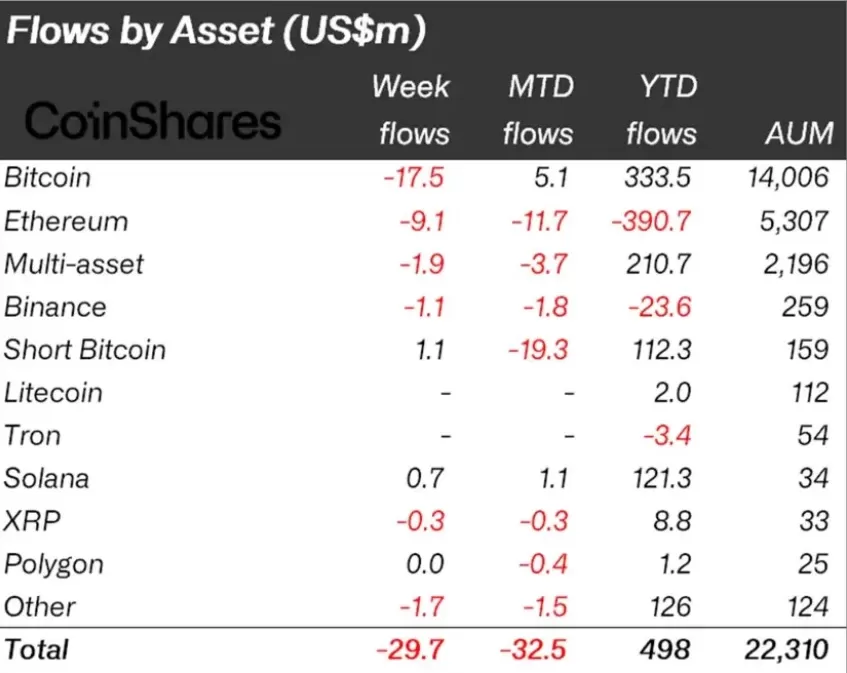Select the Short Bitcoin row label

pyautogui.click(x=85, y=350)
